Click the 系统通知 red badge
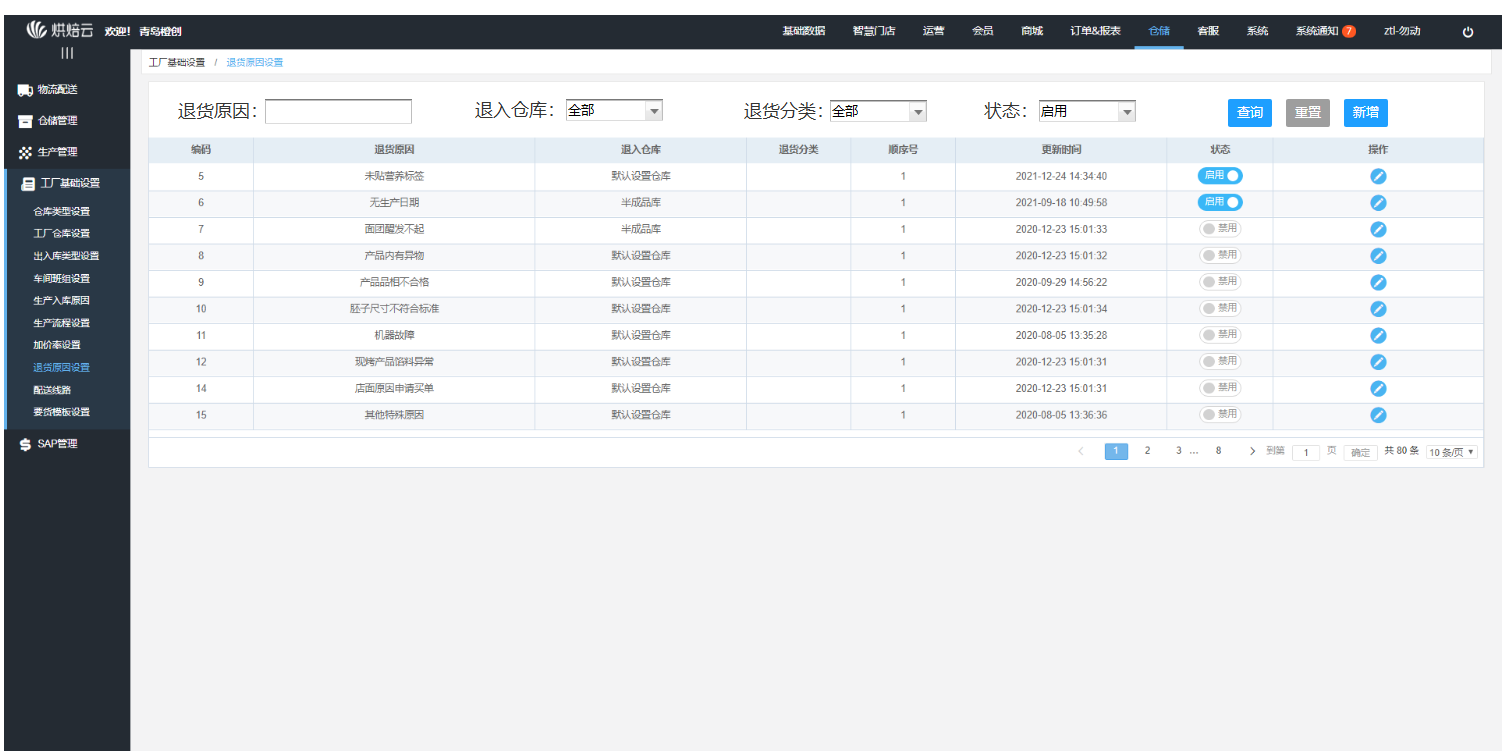The width and height of the screenshot is (1507, 754). pyautogui.click(x=1349, y=31)
